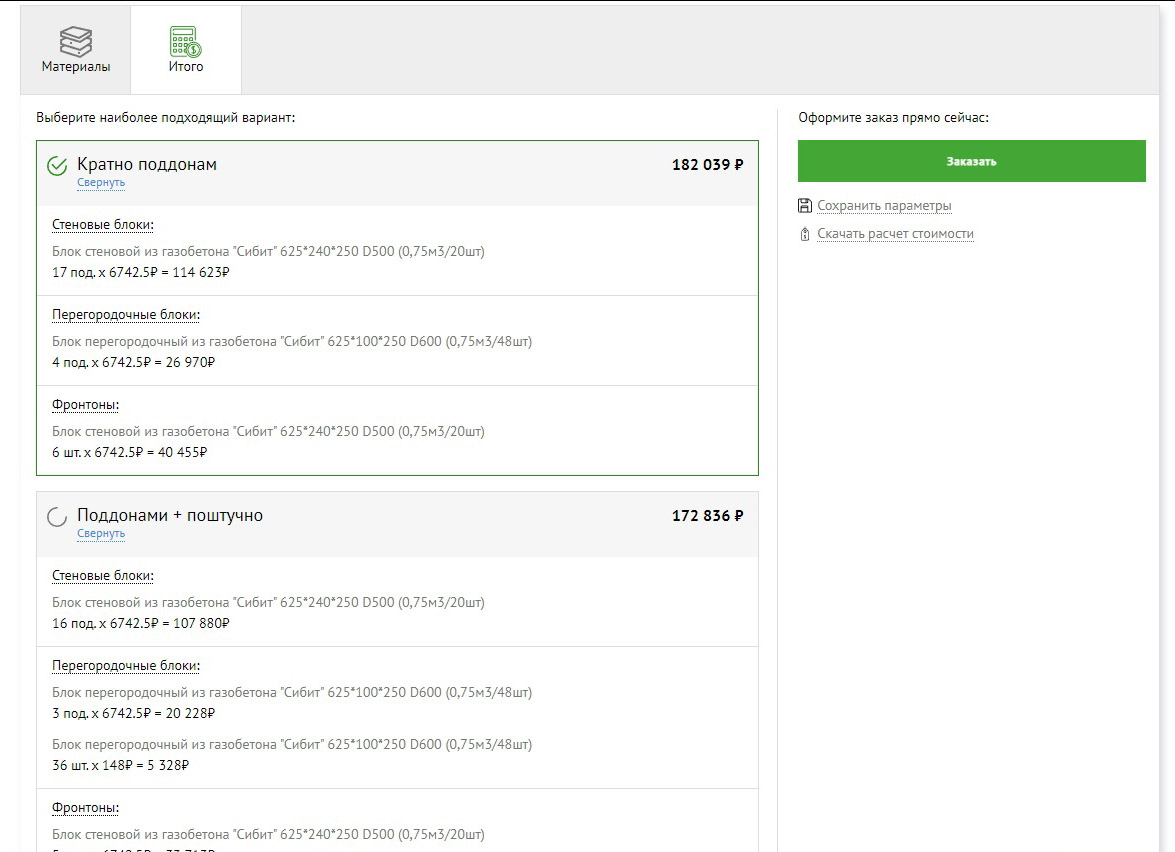Click the 172 836 ₽ total price
Screen dimensions: 1175x852
pos(707,516)
